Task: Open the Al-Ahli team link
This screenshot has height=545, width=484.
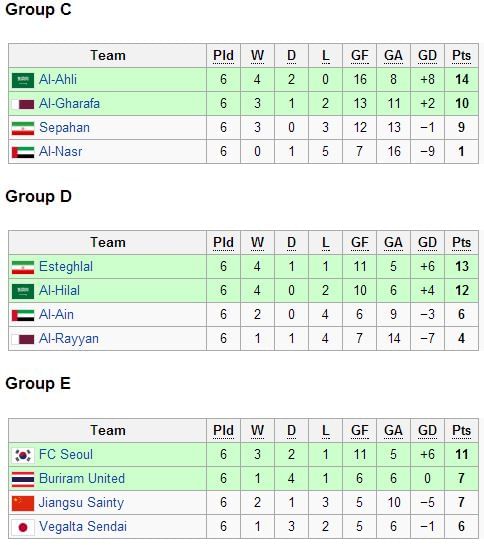Action: pos(58,80)
